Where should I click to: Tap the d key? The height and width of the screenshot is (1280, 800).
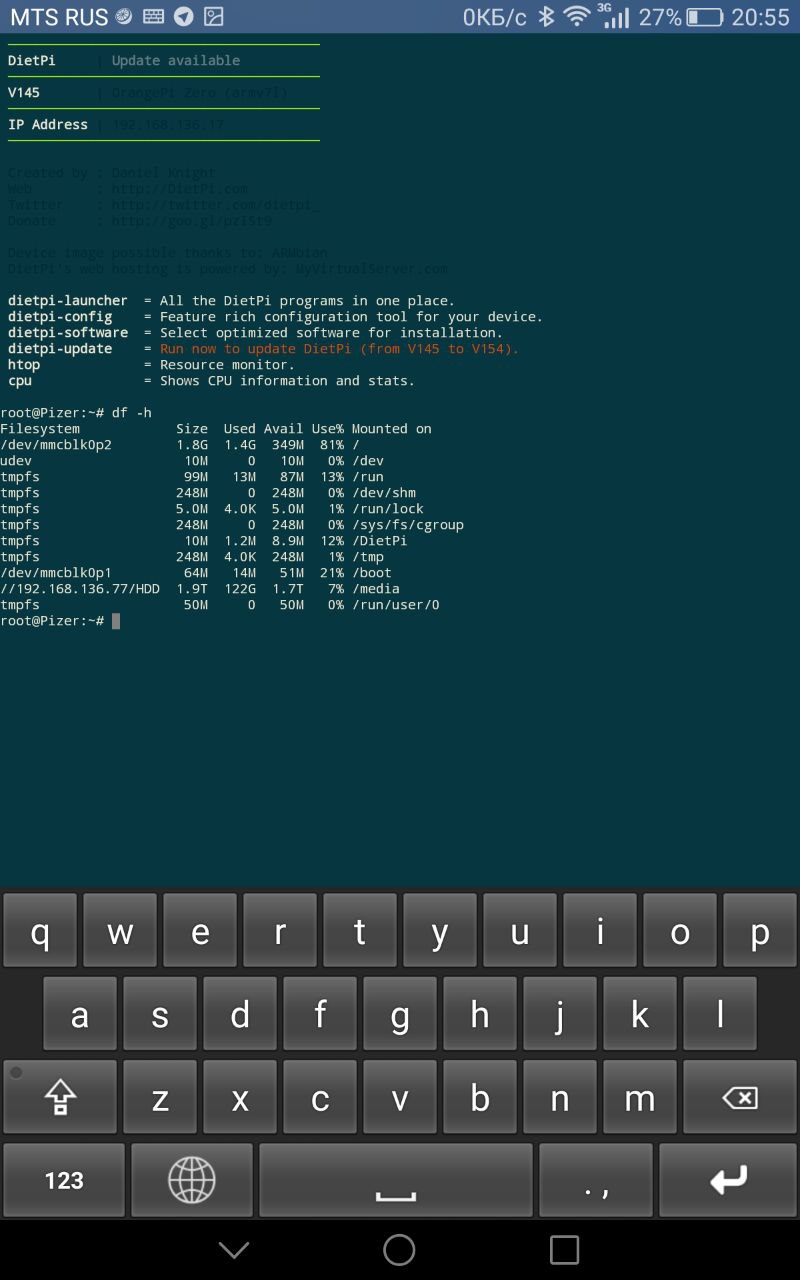[x=240, y=1014]
